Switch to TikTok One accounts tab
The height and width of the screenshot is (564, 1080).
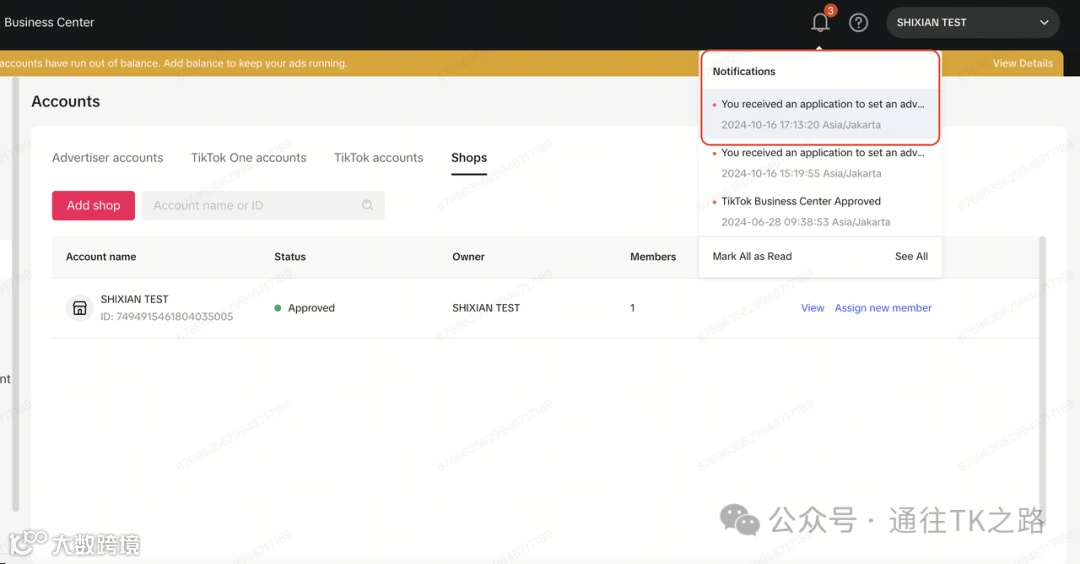[249, 158]
